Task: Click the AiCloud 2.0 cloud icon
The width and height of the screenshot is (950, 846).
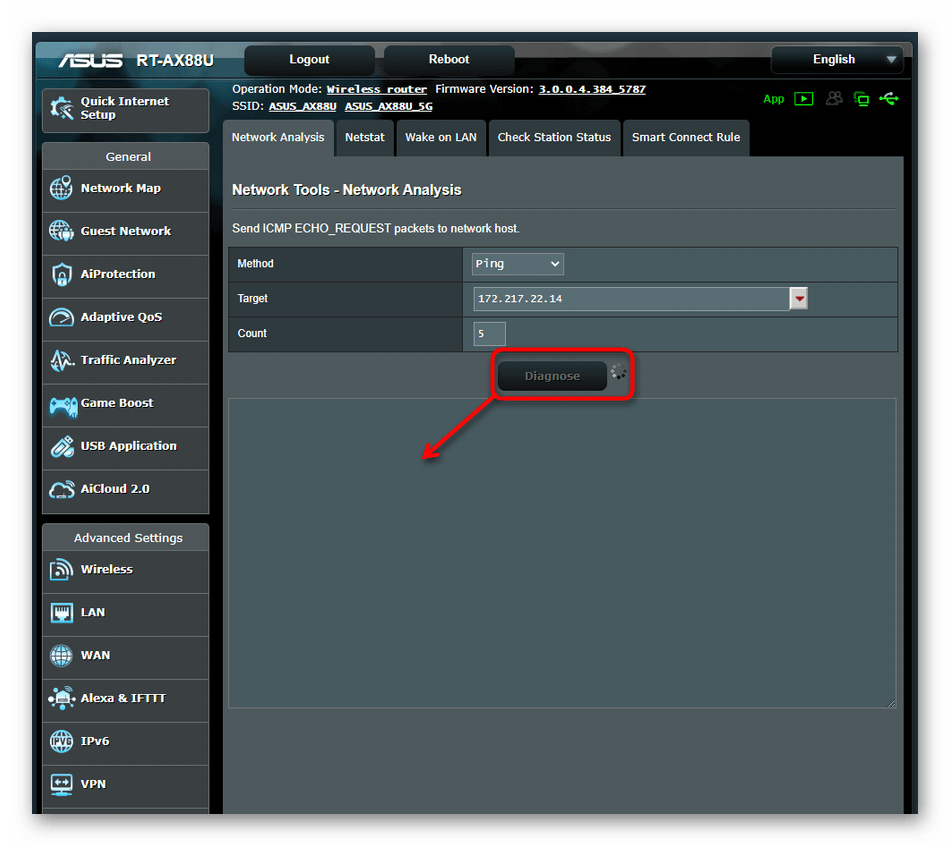Action: pos(62,490)
